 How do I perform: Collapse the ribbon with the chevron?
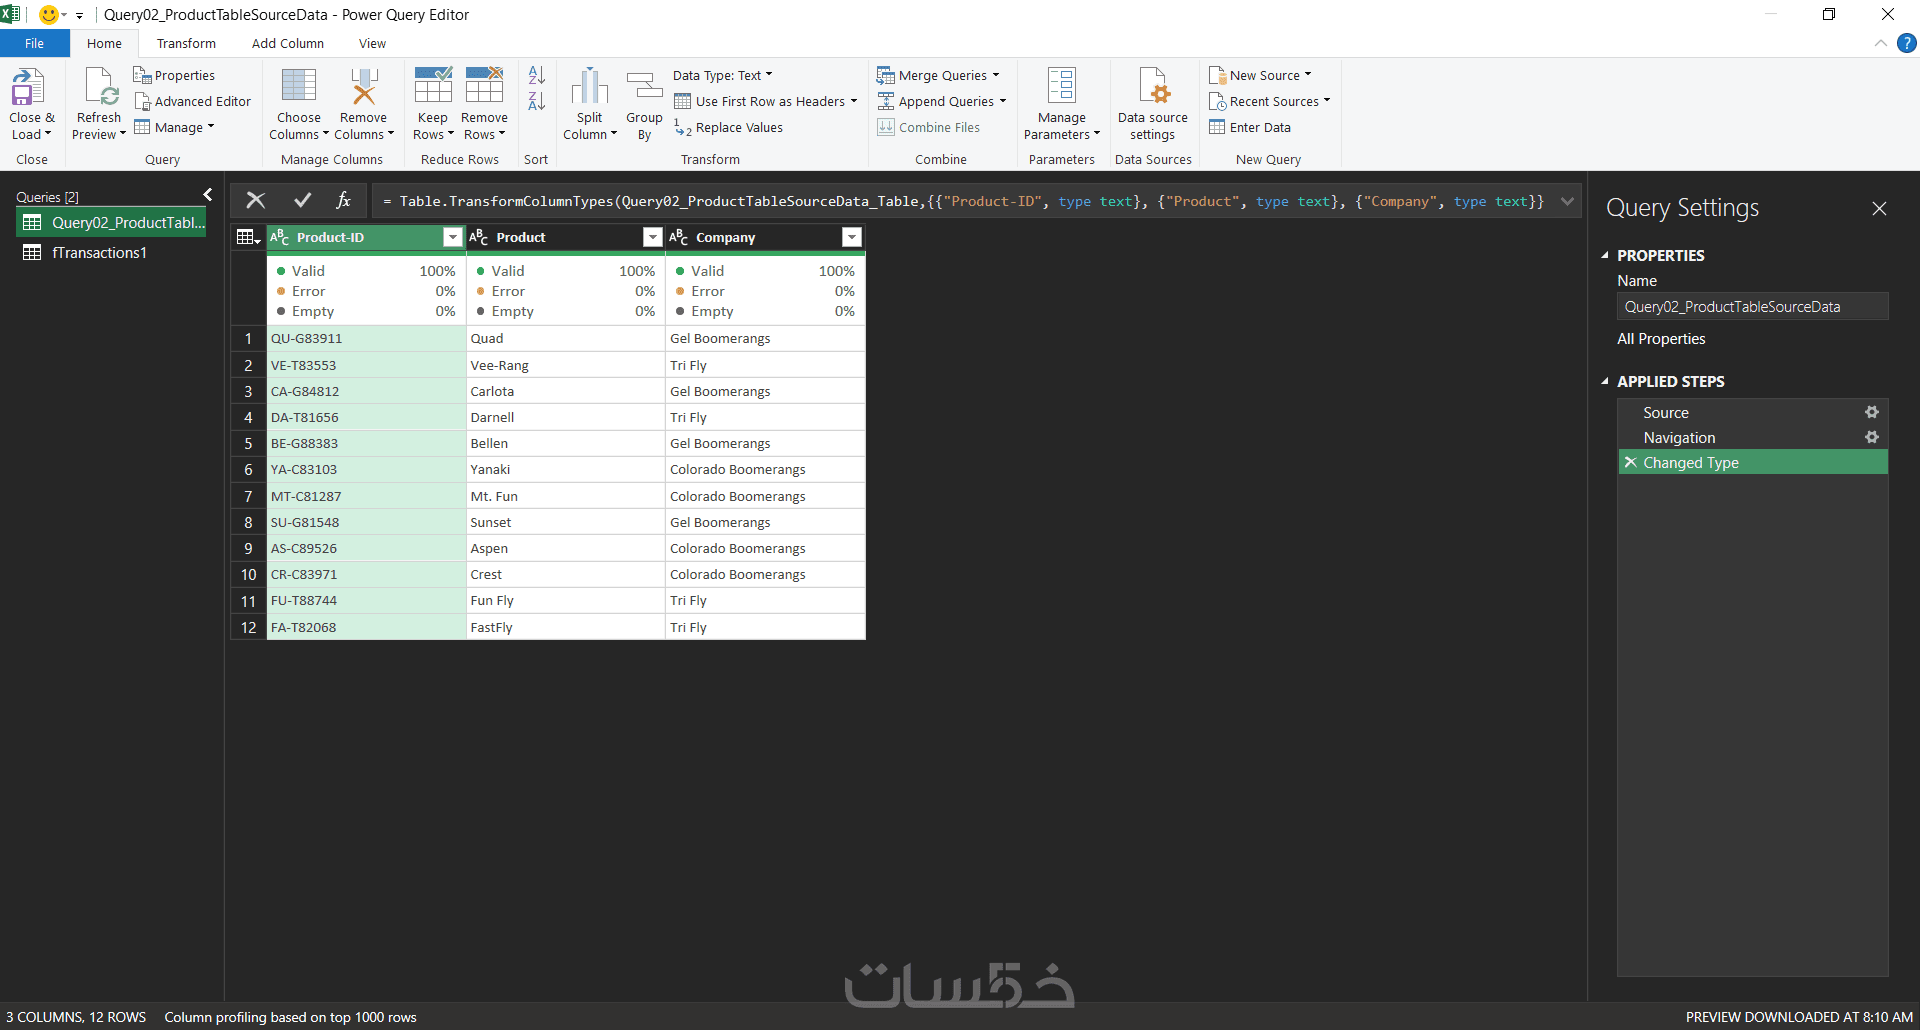coord(1881,43)
